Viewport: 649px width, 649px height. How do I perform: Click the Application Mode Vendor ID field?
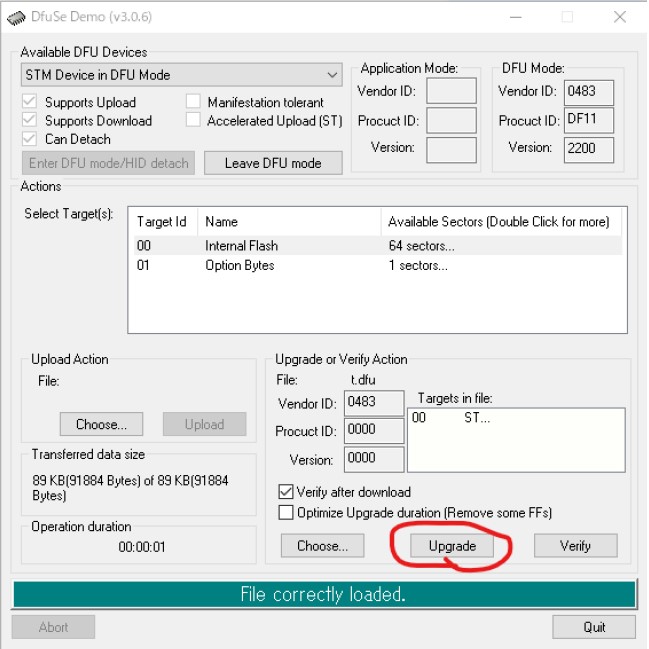pos(451,91)
